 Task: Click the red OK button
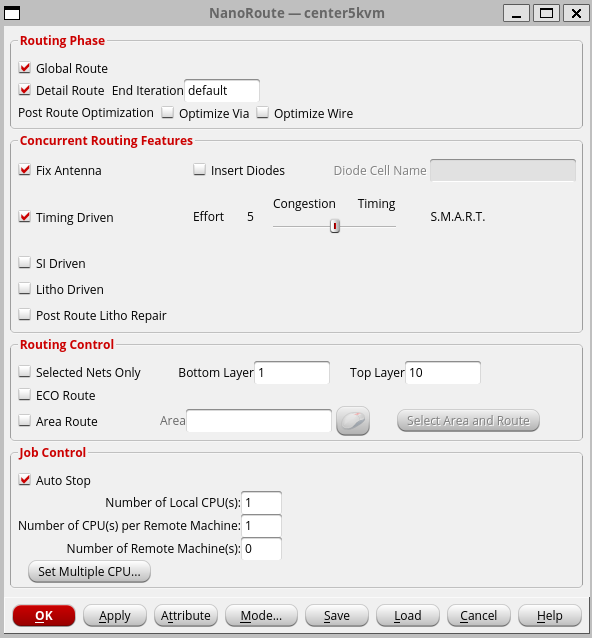(44, 616)
